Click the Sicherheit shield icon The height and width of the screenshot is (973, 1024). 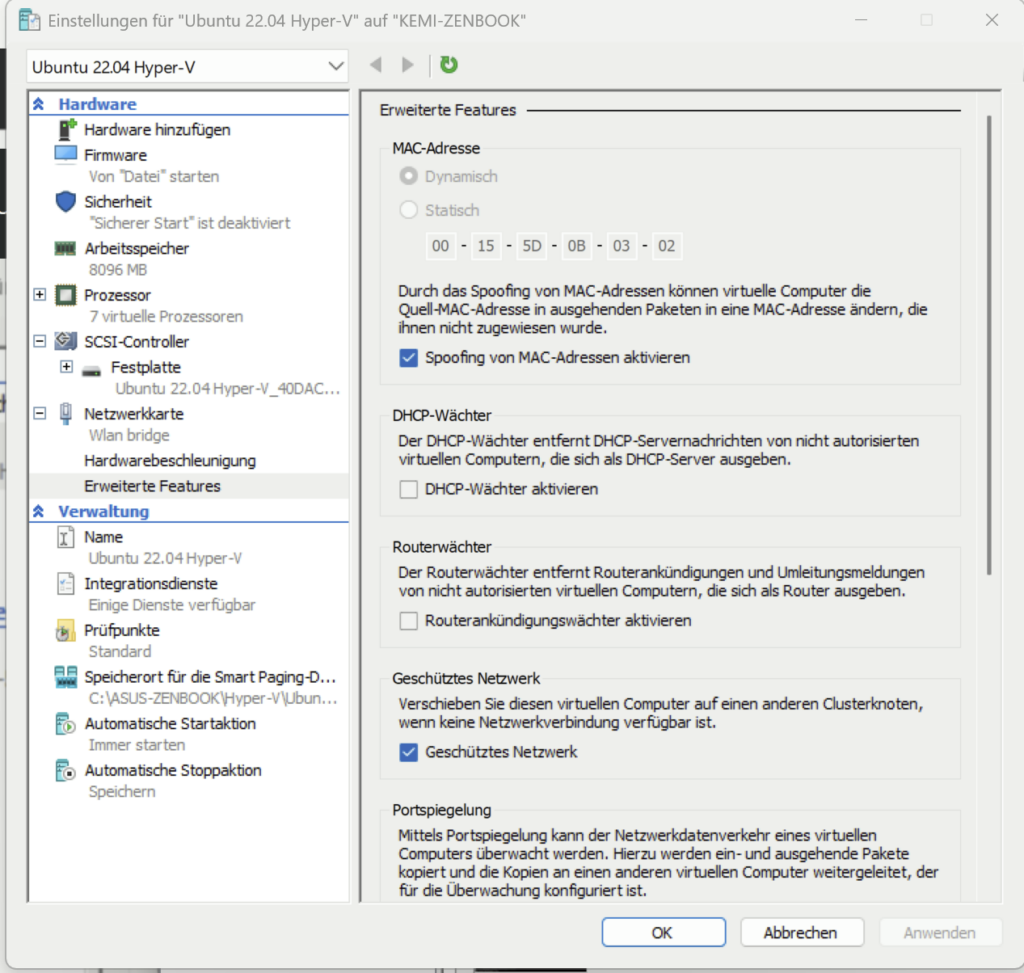[x=66, y=202]
